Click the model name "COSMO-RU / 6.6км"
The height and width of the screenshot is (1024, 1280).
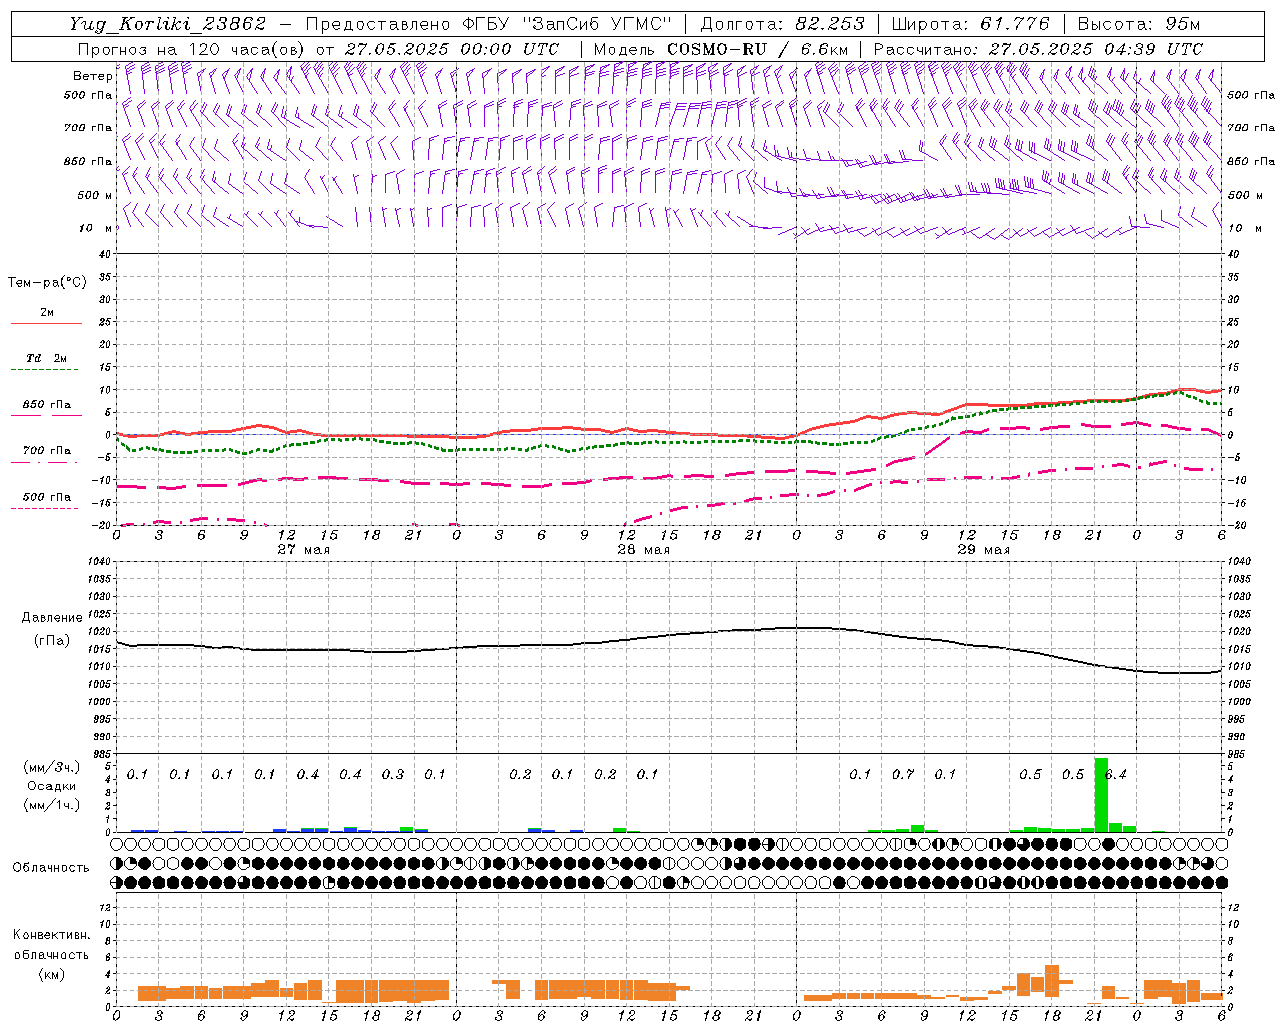[x=757, y=49]
